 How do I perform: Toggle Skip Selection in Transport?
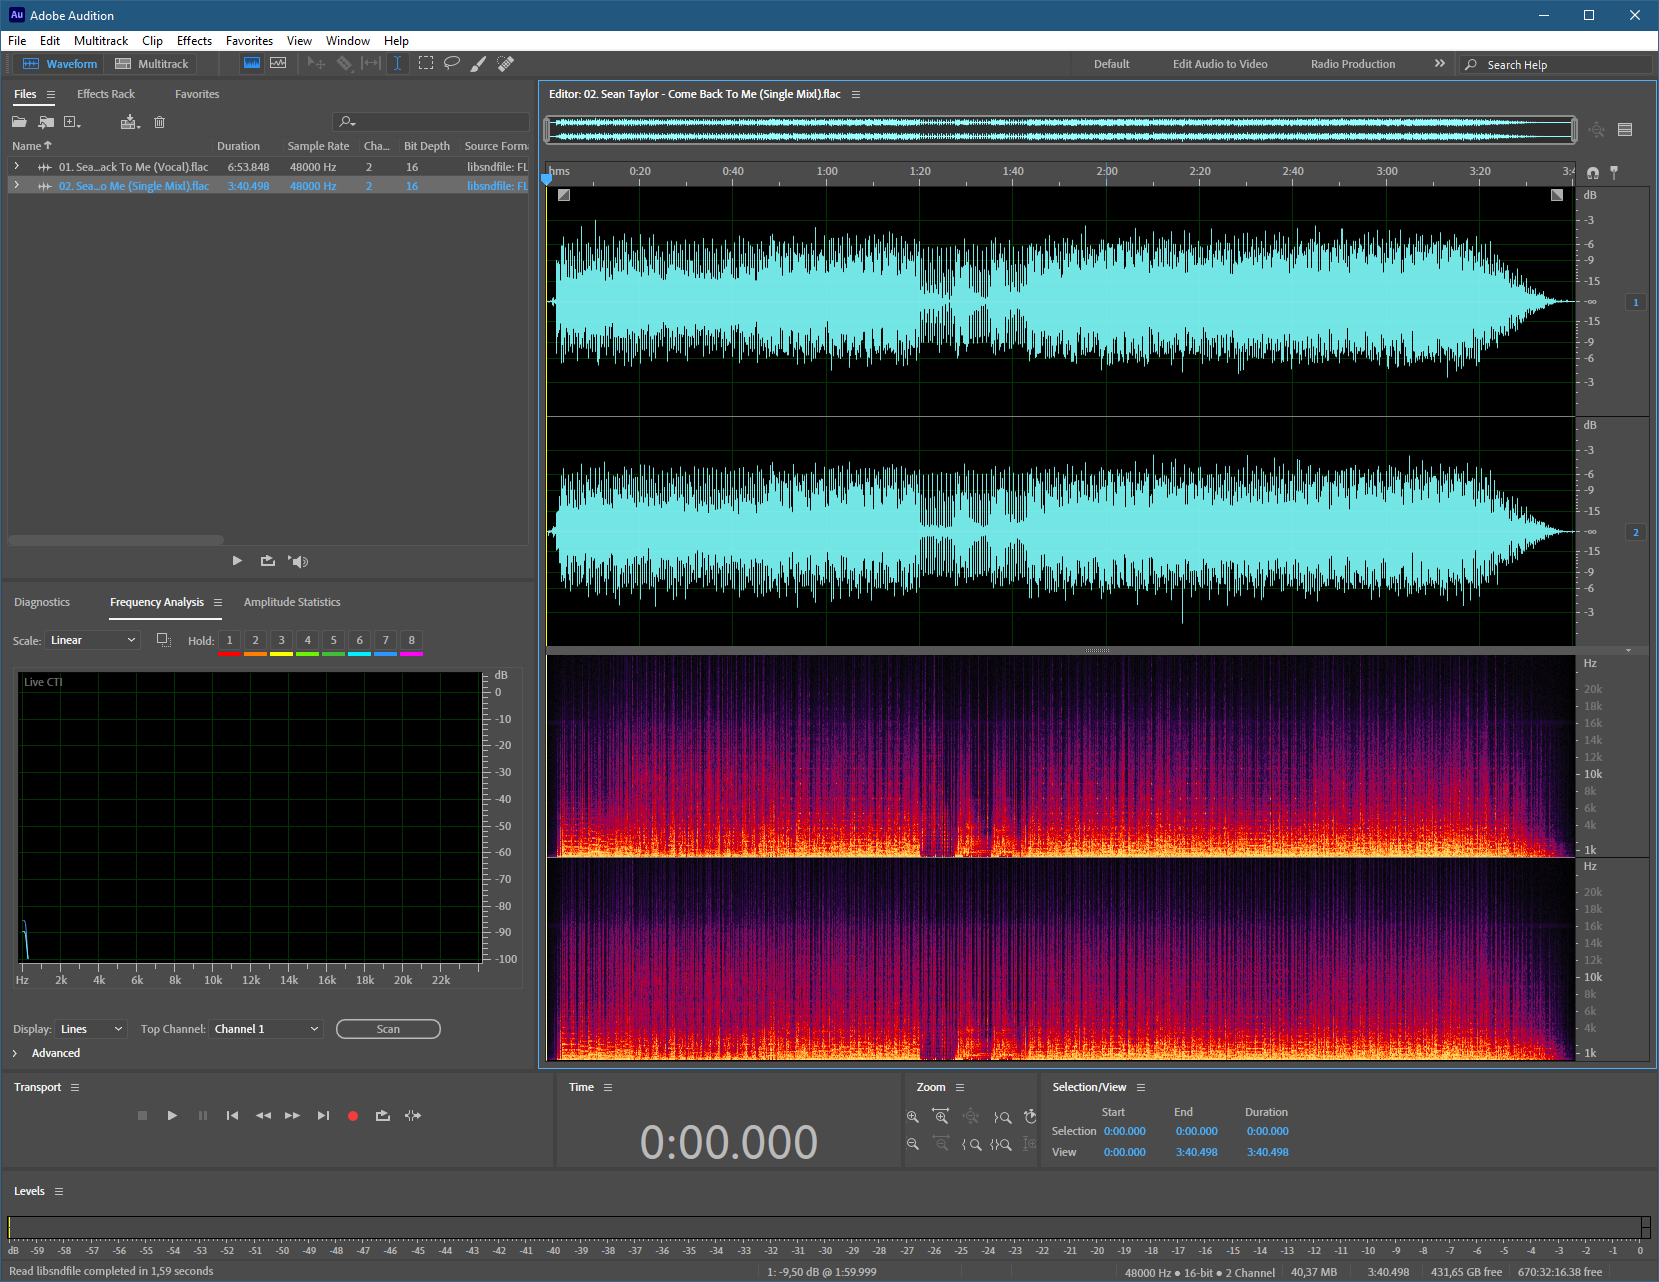(x=413, y=1116)
